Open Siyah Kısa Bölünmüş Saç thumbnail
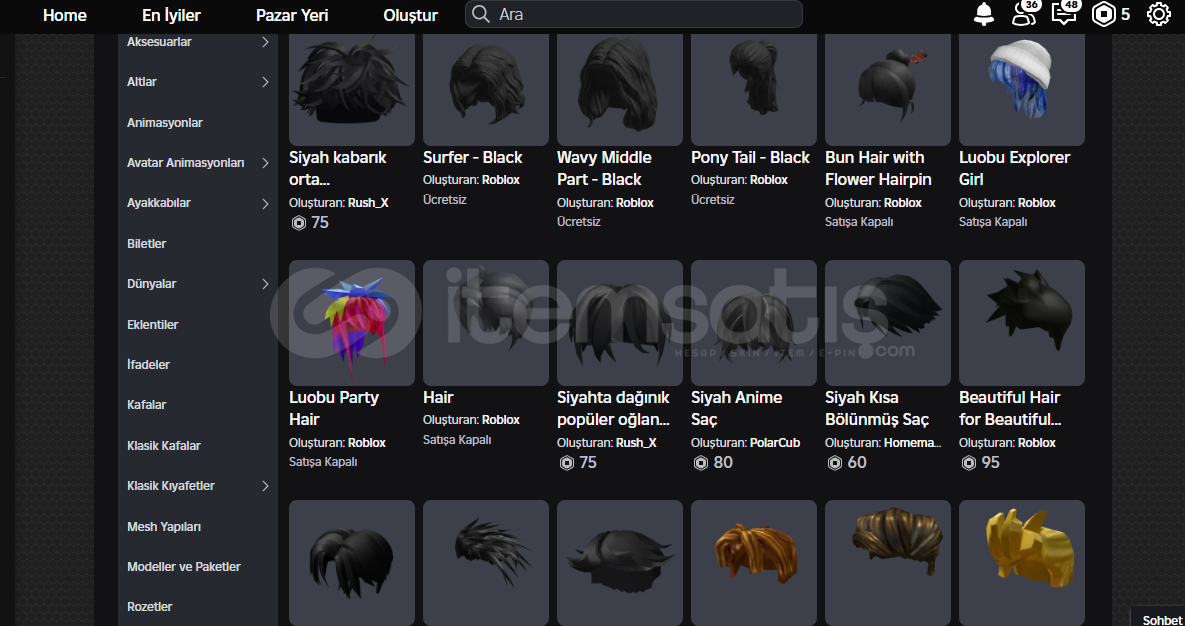Screen dimensions: 1185x626 tap(888, 323)
